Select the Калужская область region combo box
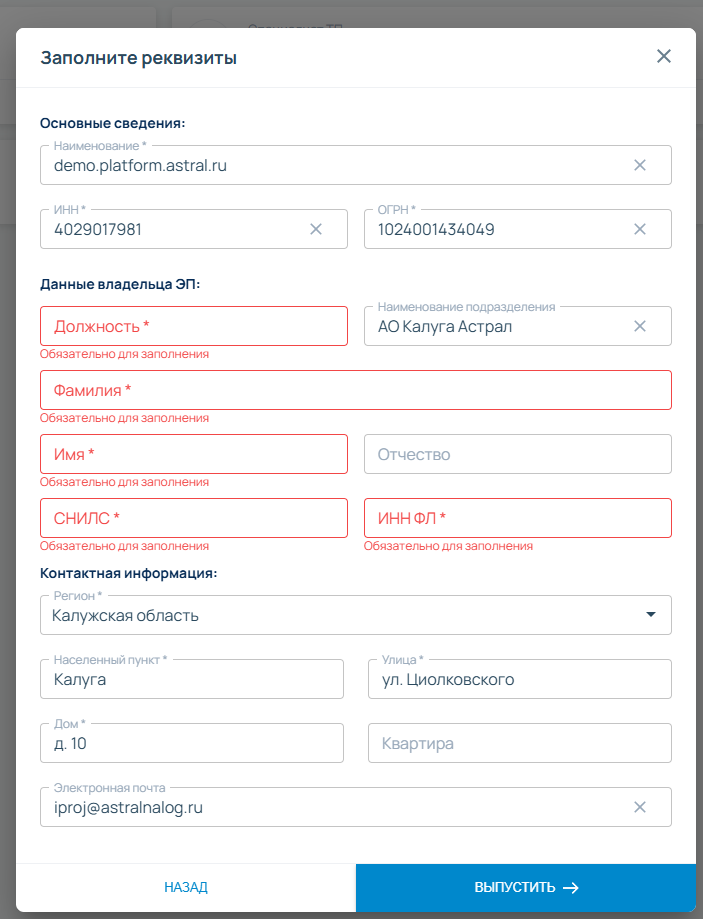Viewport: 703px width, 919px height. (356, 615)
